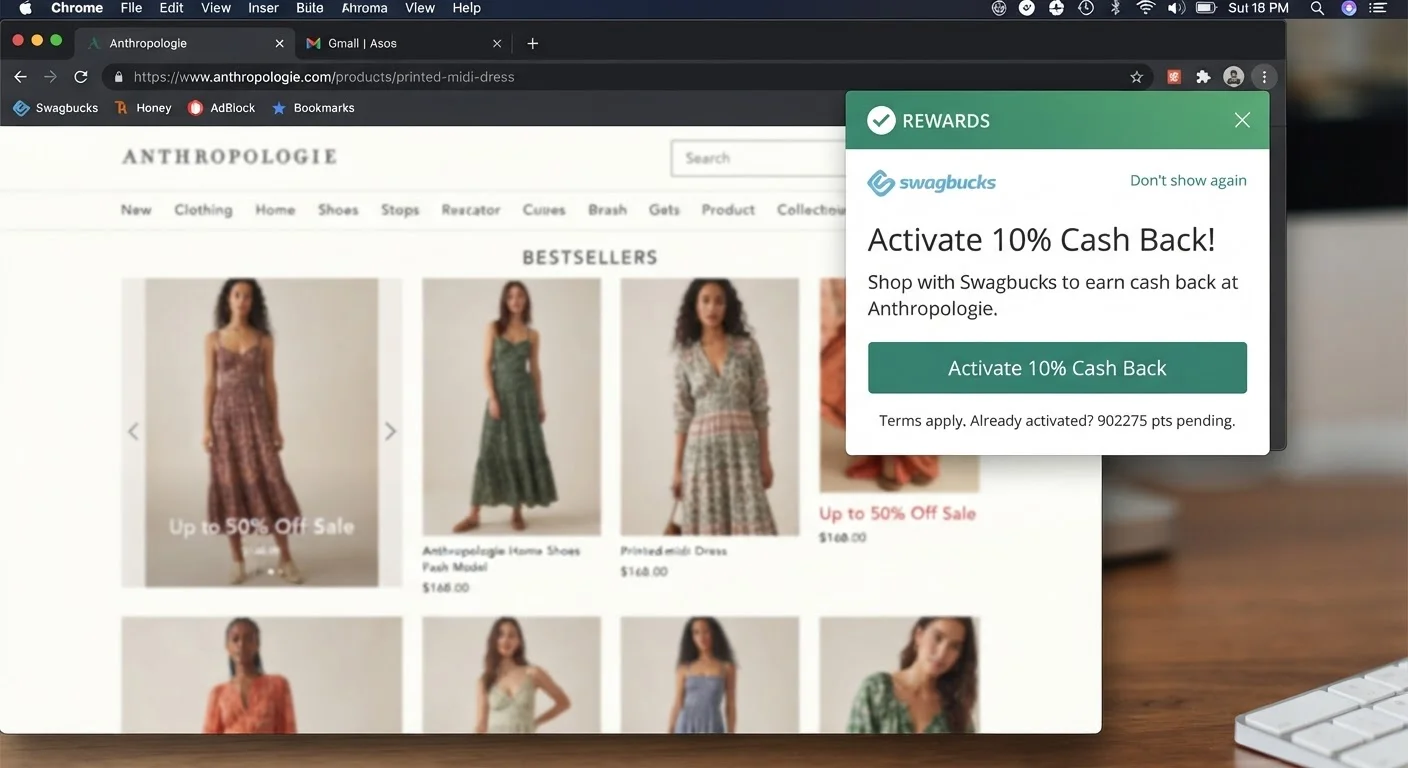Click the volume speaker icon in the menu bar
The height and width of the screenshot is (768, 1408).
(x=1176, y=8)
